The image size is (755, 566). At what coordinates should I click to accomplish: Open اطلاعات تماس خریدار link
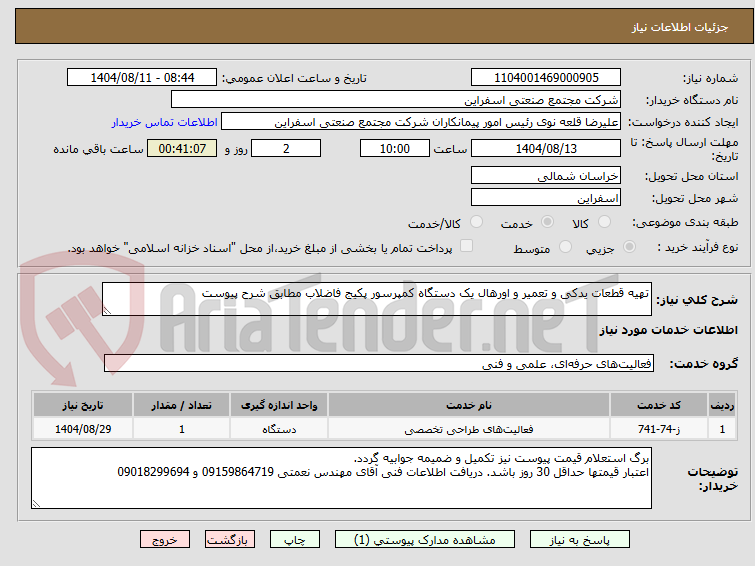coord(165,122)
